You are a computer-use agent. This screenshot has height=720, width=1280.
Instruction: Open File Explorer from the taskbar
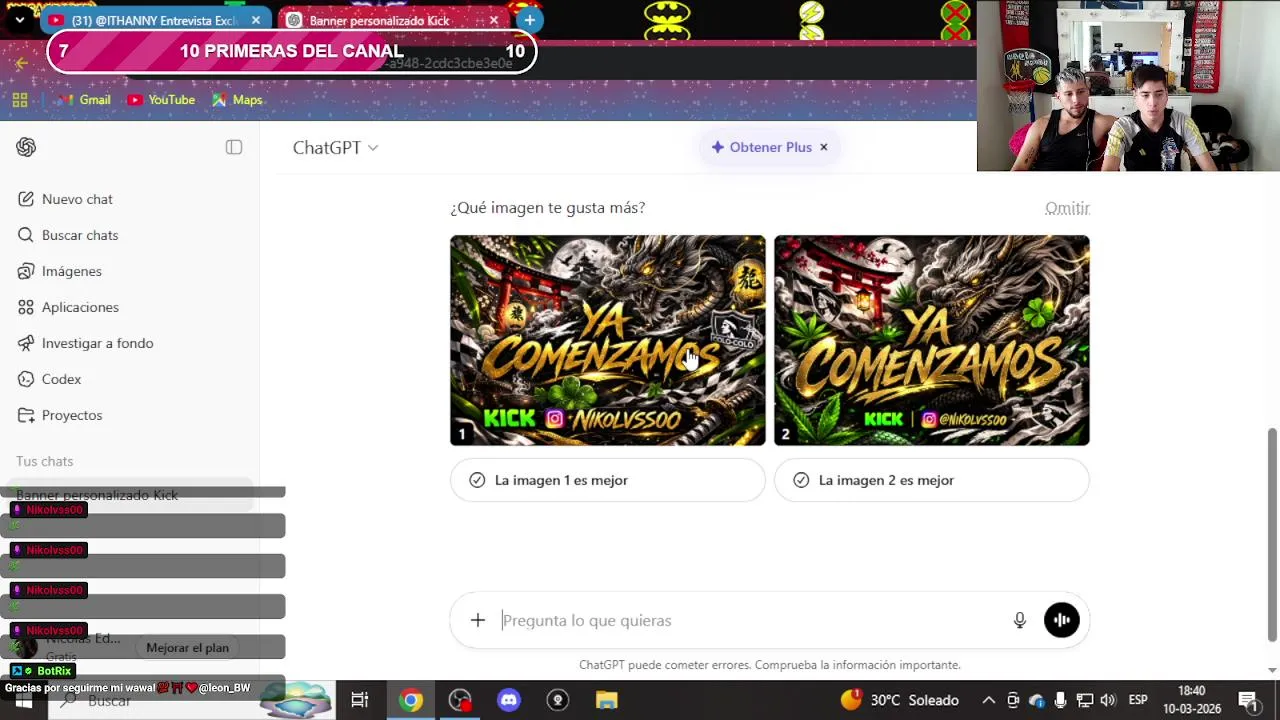[x=607, y=700]
